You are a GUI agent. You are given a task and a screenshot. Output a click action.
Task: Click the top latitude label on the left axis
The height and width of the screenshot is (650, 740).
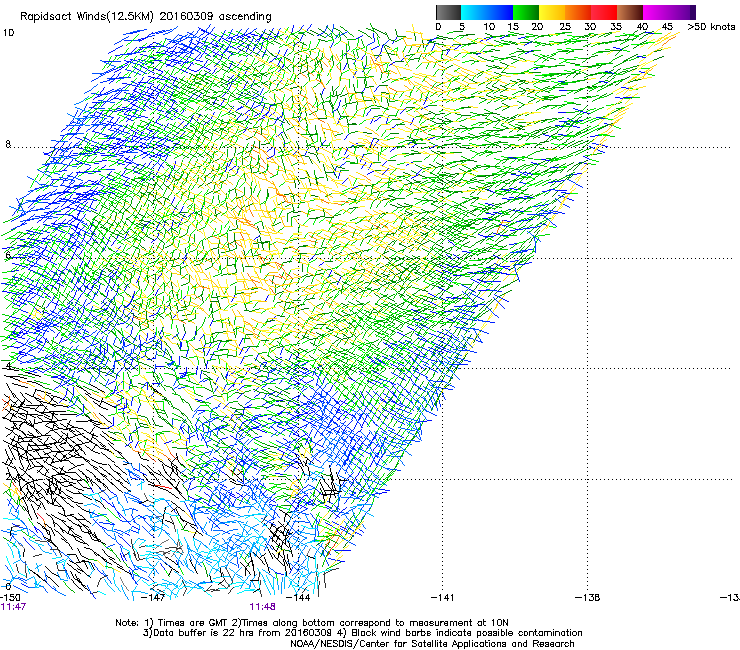[8, 33]
